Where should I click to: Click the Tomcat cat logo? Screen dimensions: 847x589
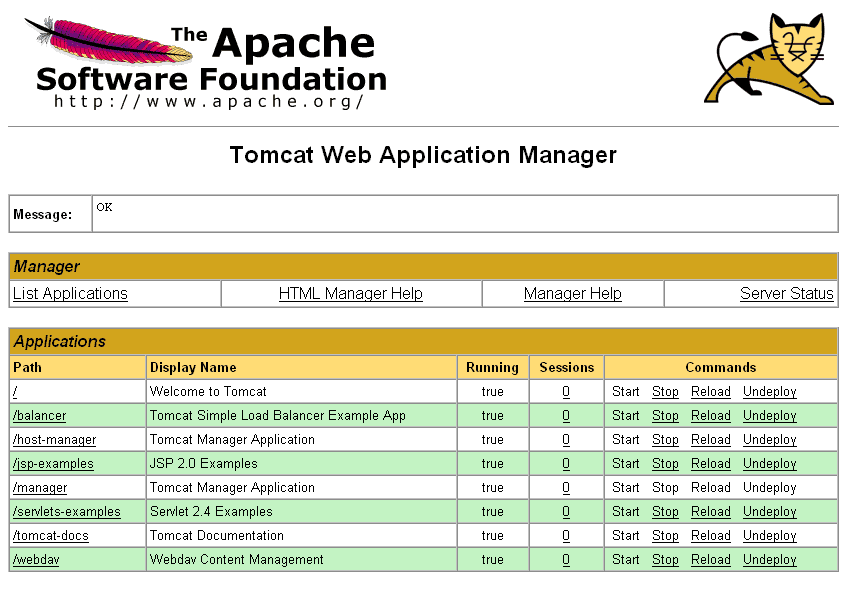(769, 58)
